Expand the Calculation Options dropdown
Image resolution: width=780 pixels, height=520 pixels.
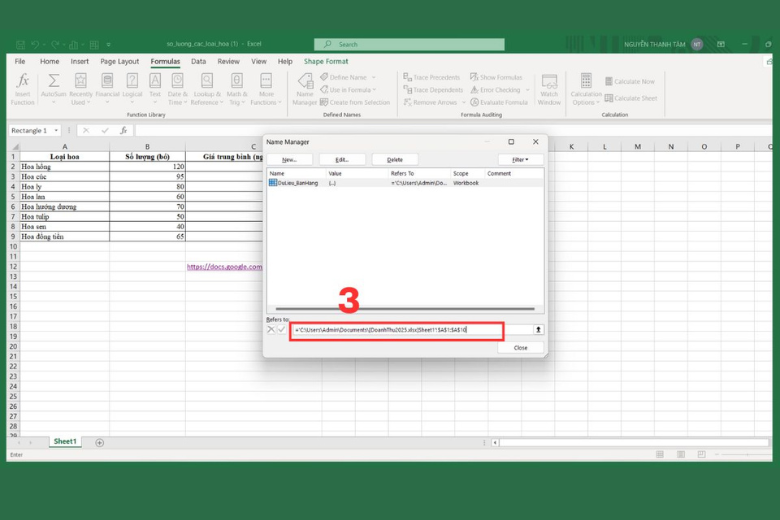585,90
